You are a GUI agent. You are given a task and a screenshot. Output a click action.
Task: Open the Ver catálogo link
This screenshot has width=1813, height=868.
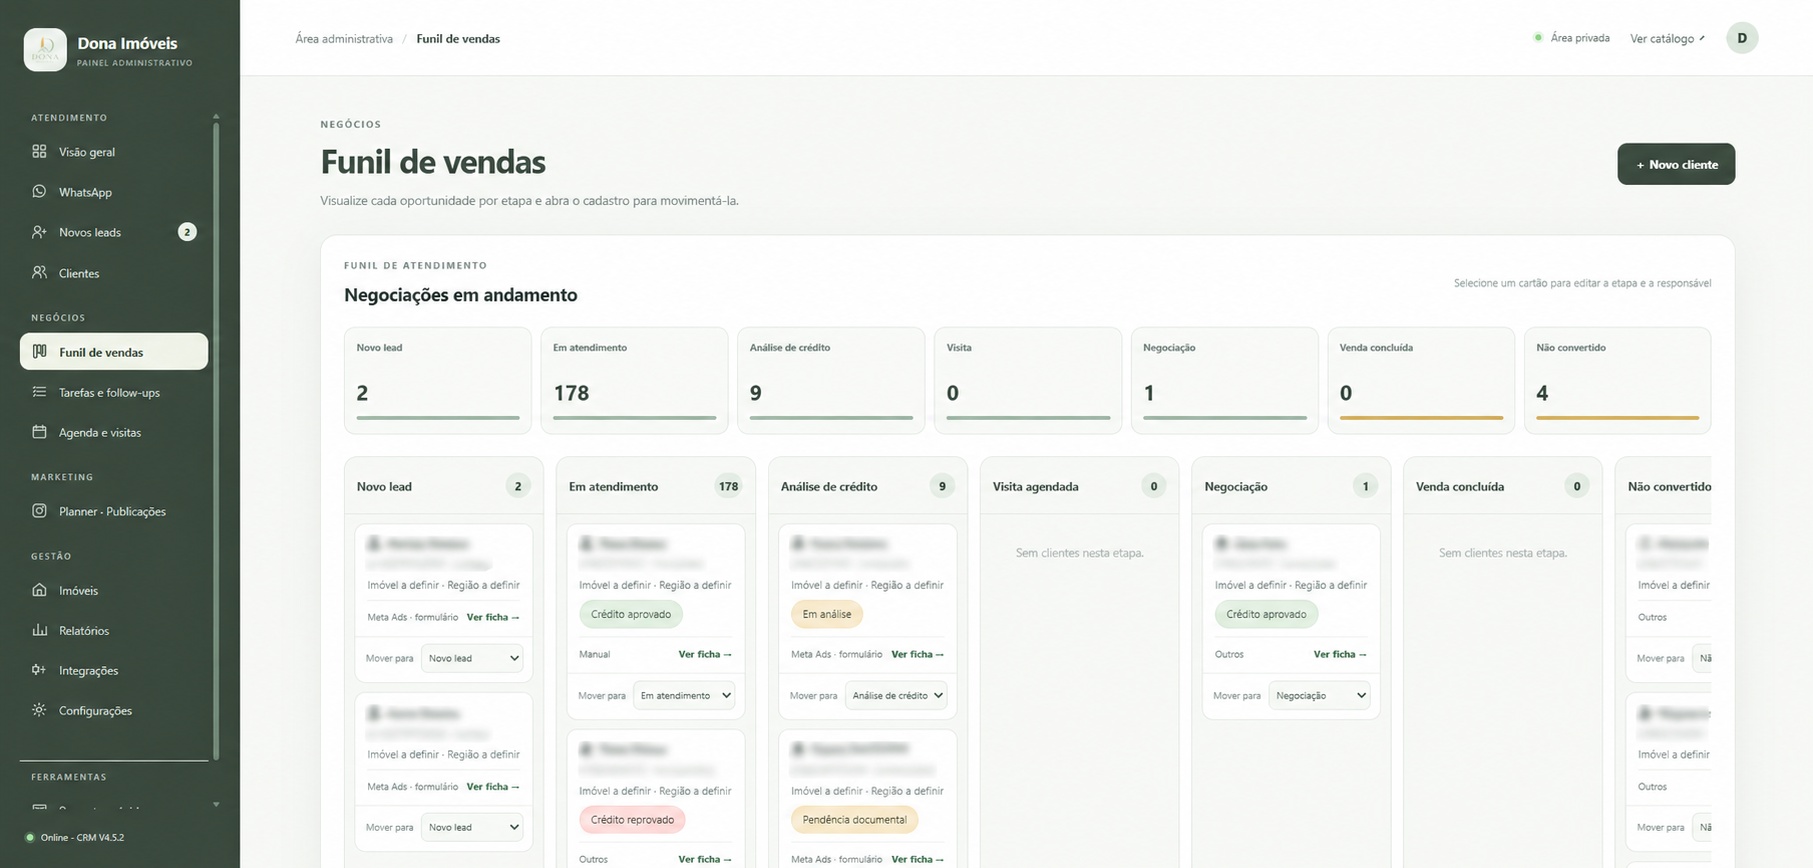coord(1667,39)
